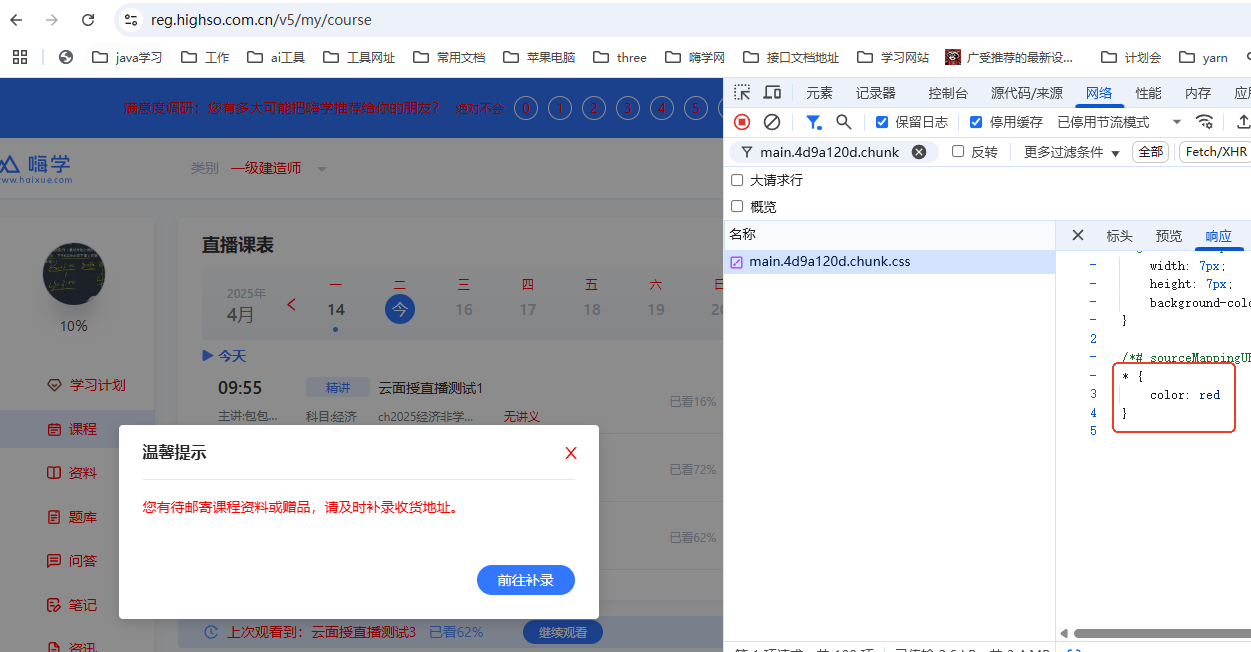Open the 已停用节流模式 throttling dropdown
1251x652 pixels.
click(x=1119, y=122)
